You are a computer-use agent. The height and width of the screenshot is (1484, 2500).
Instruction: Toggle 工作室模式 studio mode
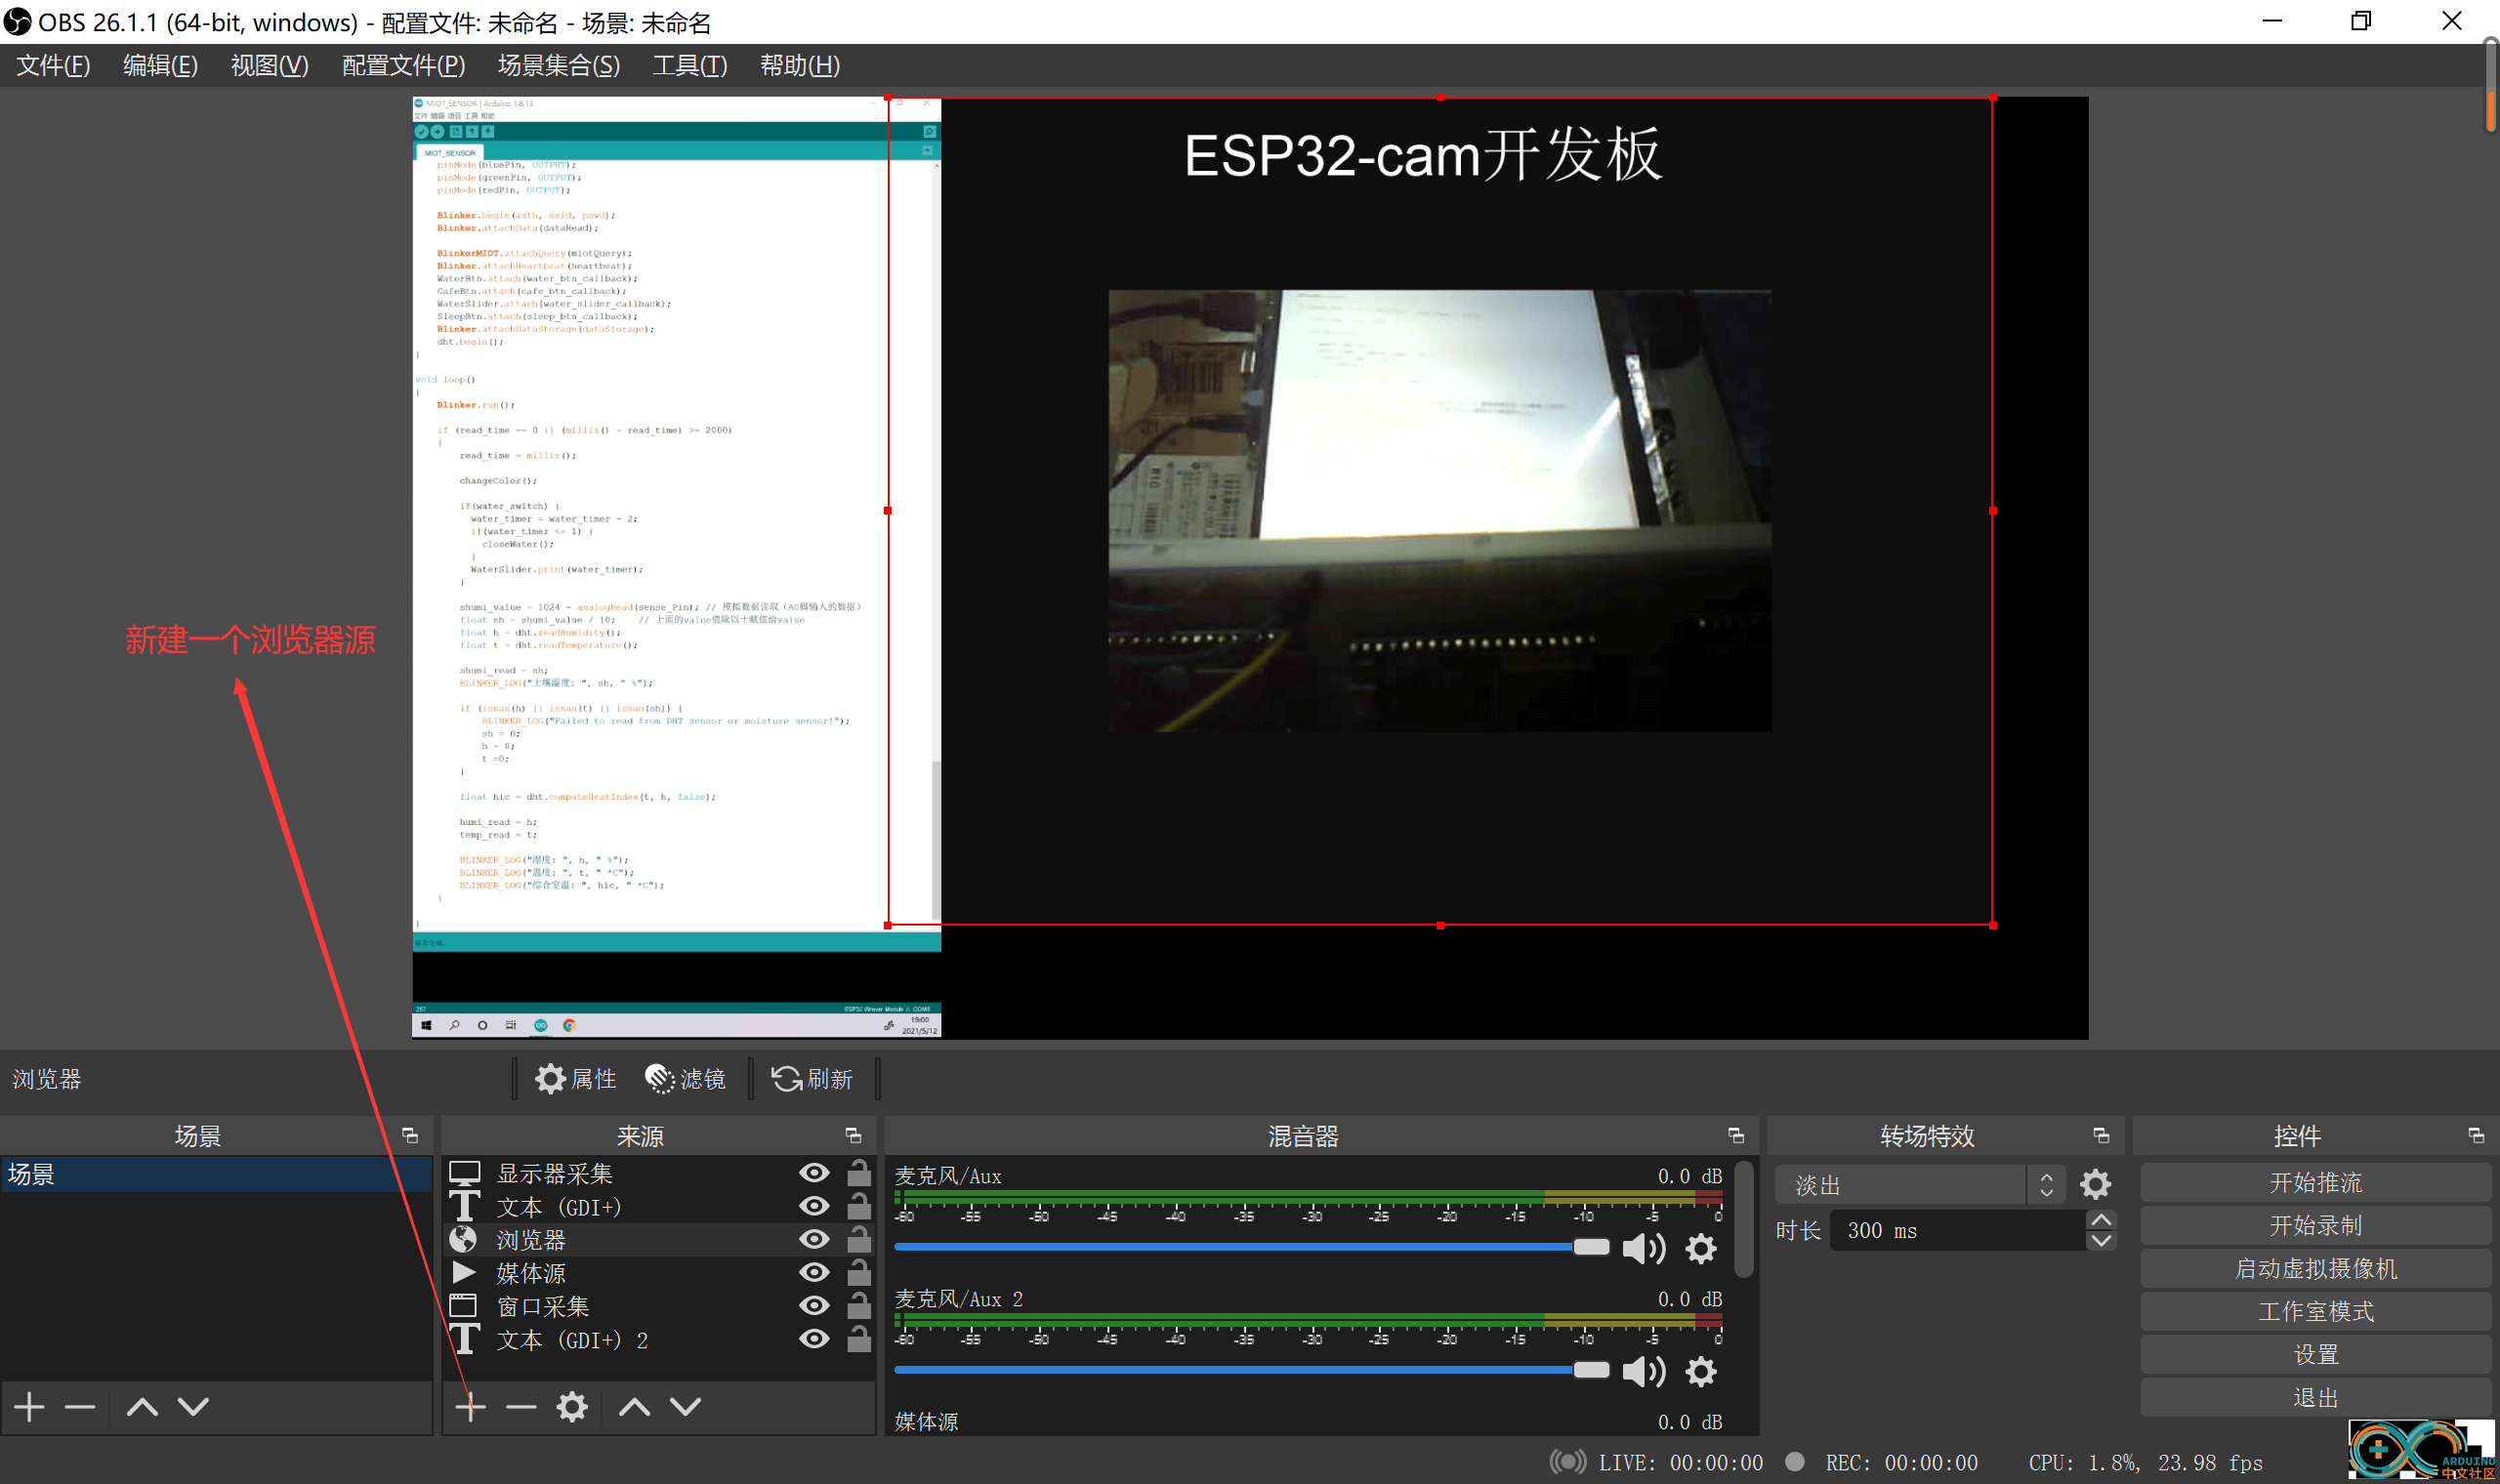pyautogui.click(x=2315, y=1311)
